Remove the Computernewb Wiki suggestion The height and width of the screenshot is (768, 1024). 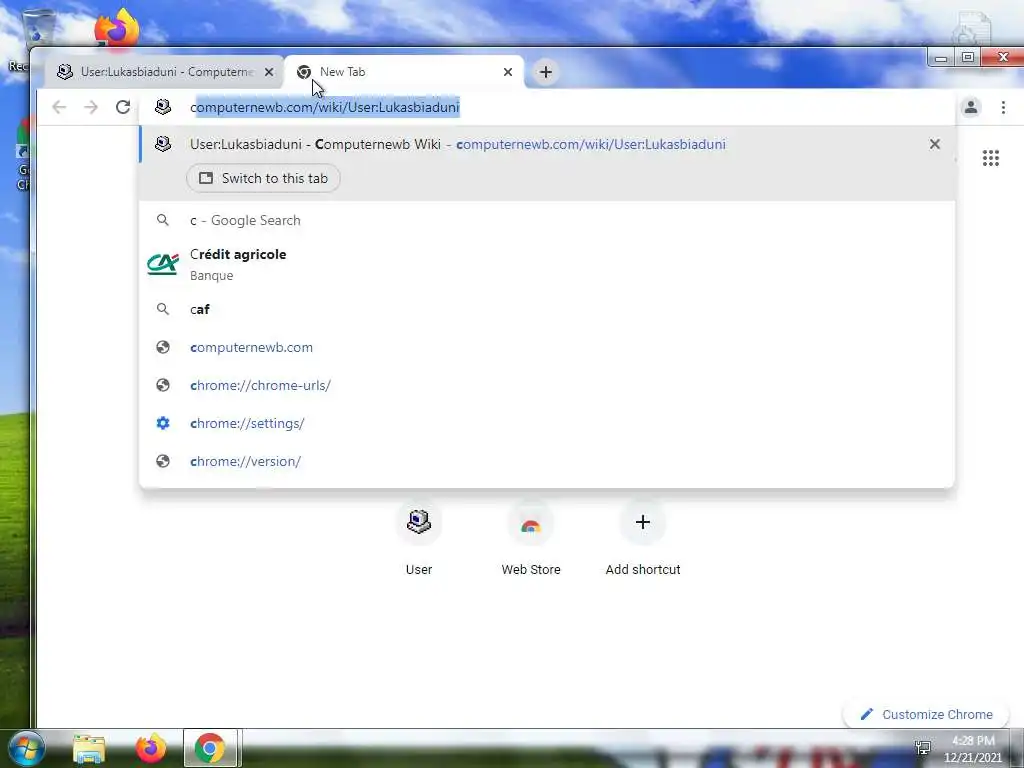(x=935, y=144)
